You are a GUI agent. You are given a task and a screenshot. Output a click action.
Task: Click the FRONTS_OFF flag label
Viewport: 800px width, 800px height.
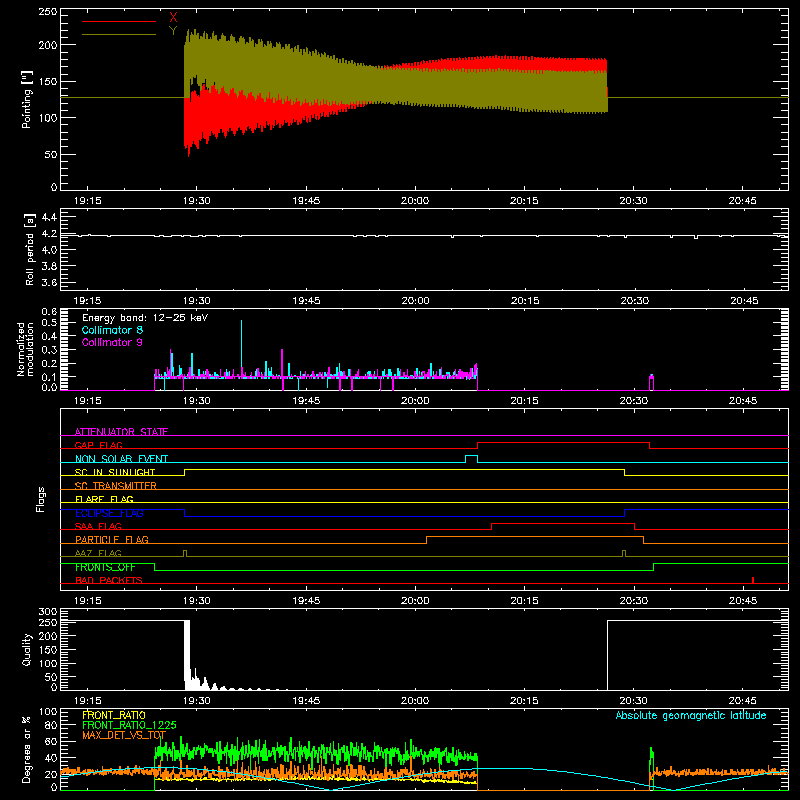(x=105, y=567)
